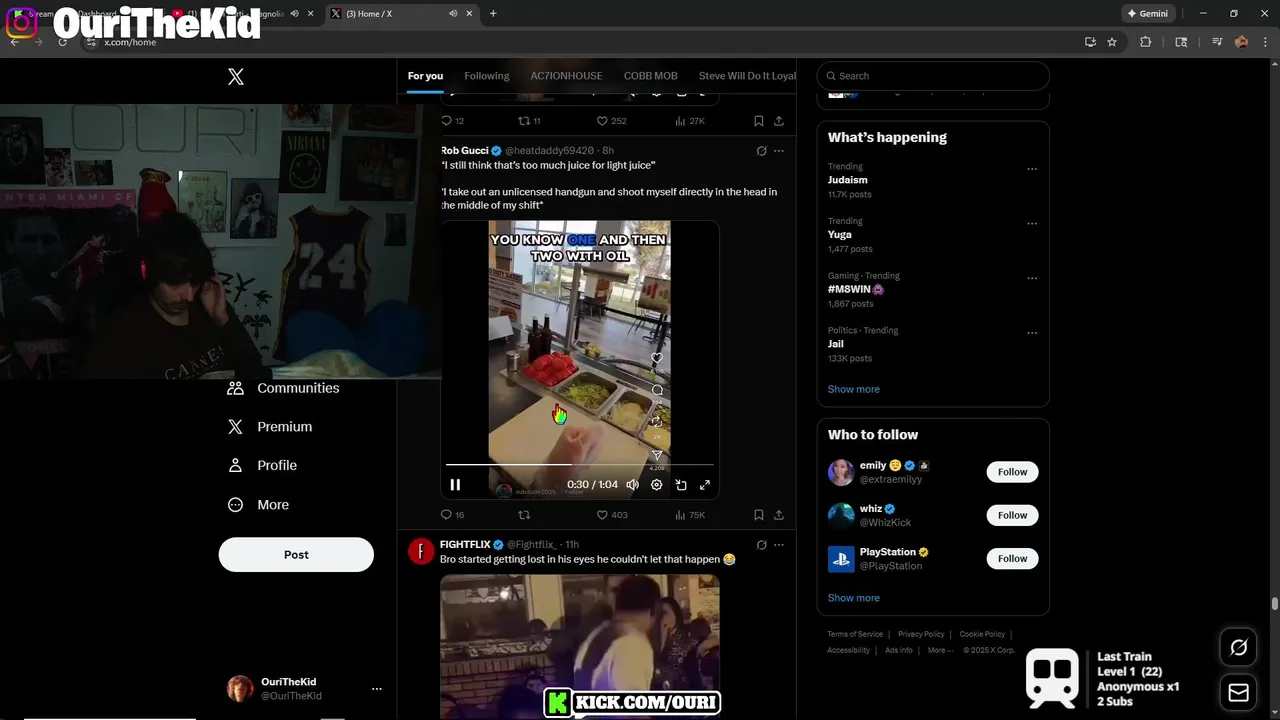Open more options for Yuga trend
This screenshot has width=1280, height=720.
1032,224
